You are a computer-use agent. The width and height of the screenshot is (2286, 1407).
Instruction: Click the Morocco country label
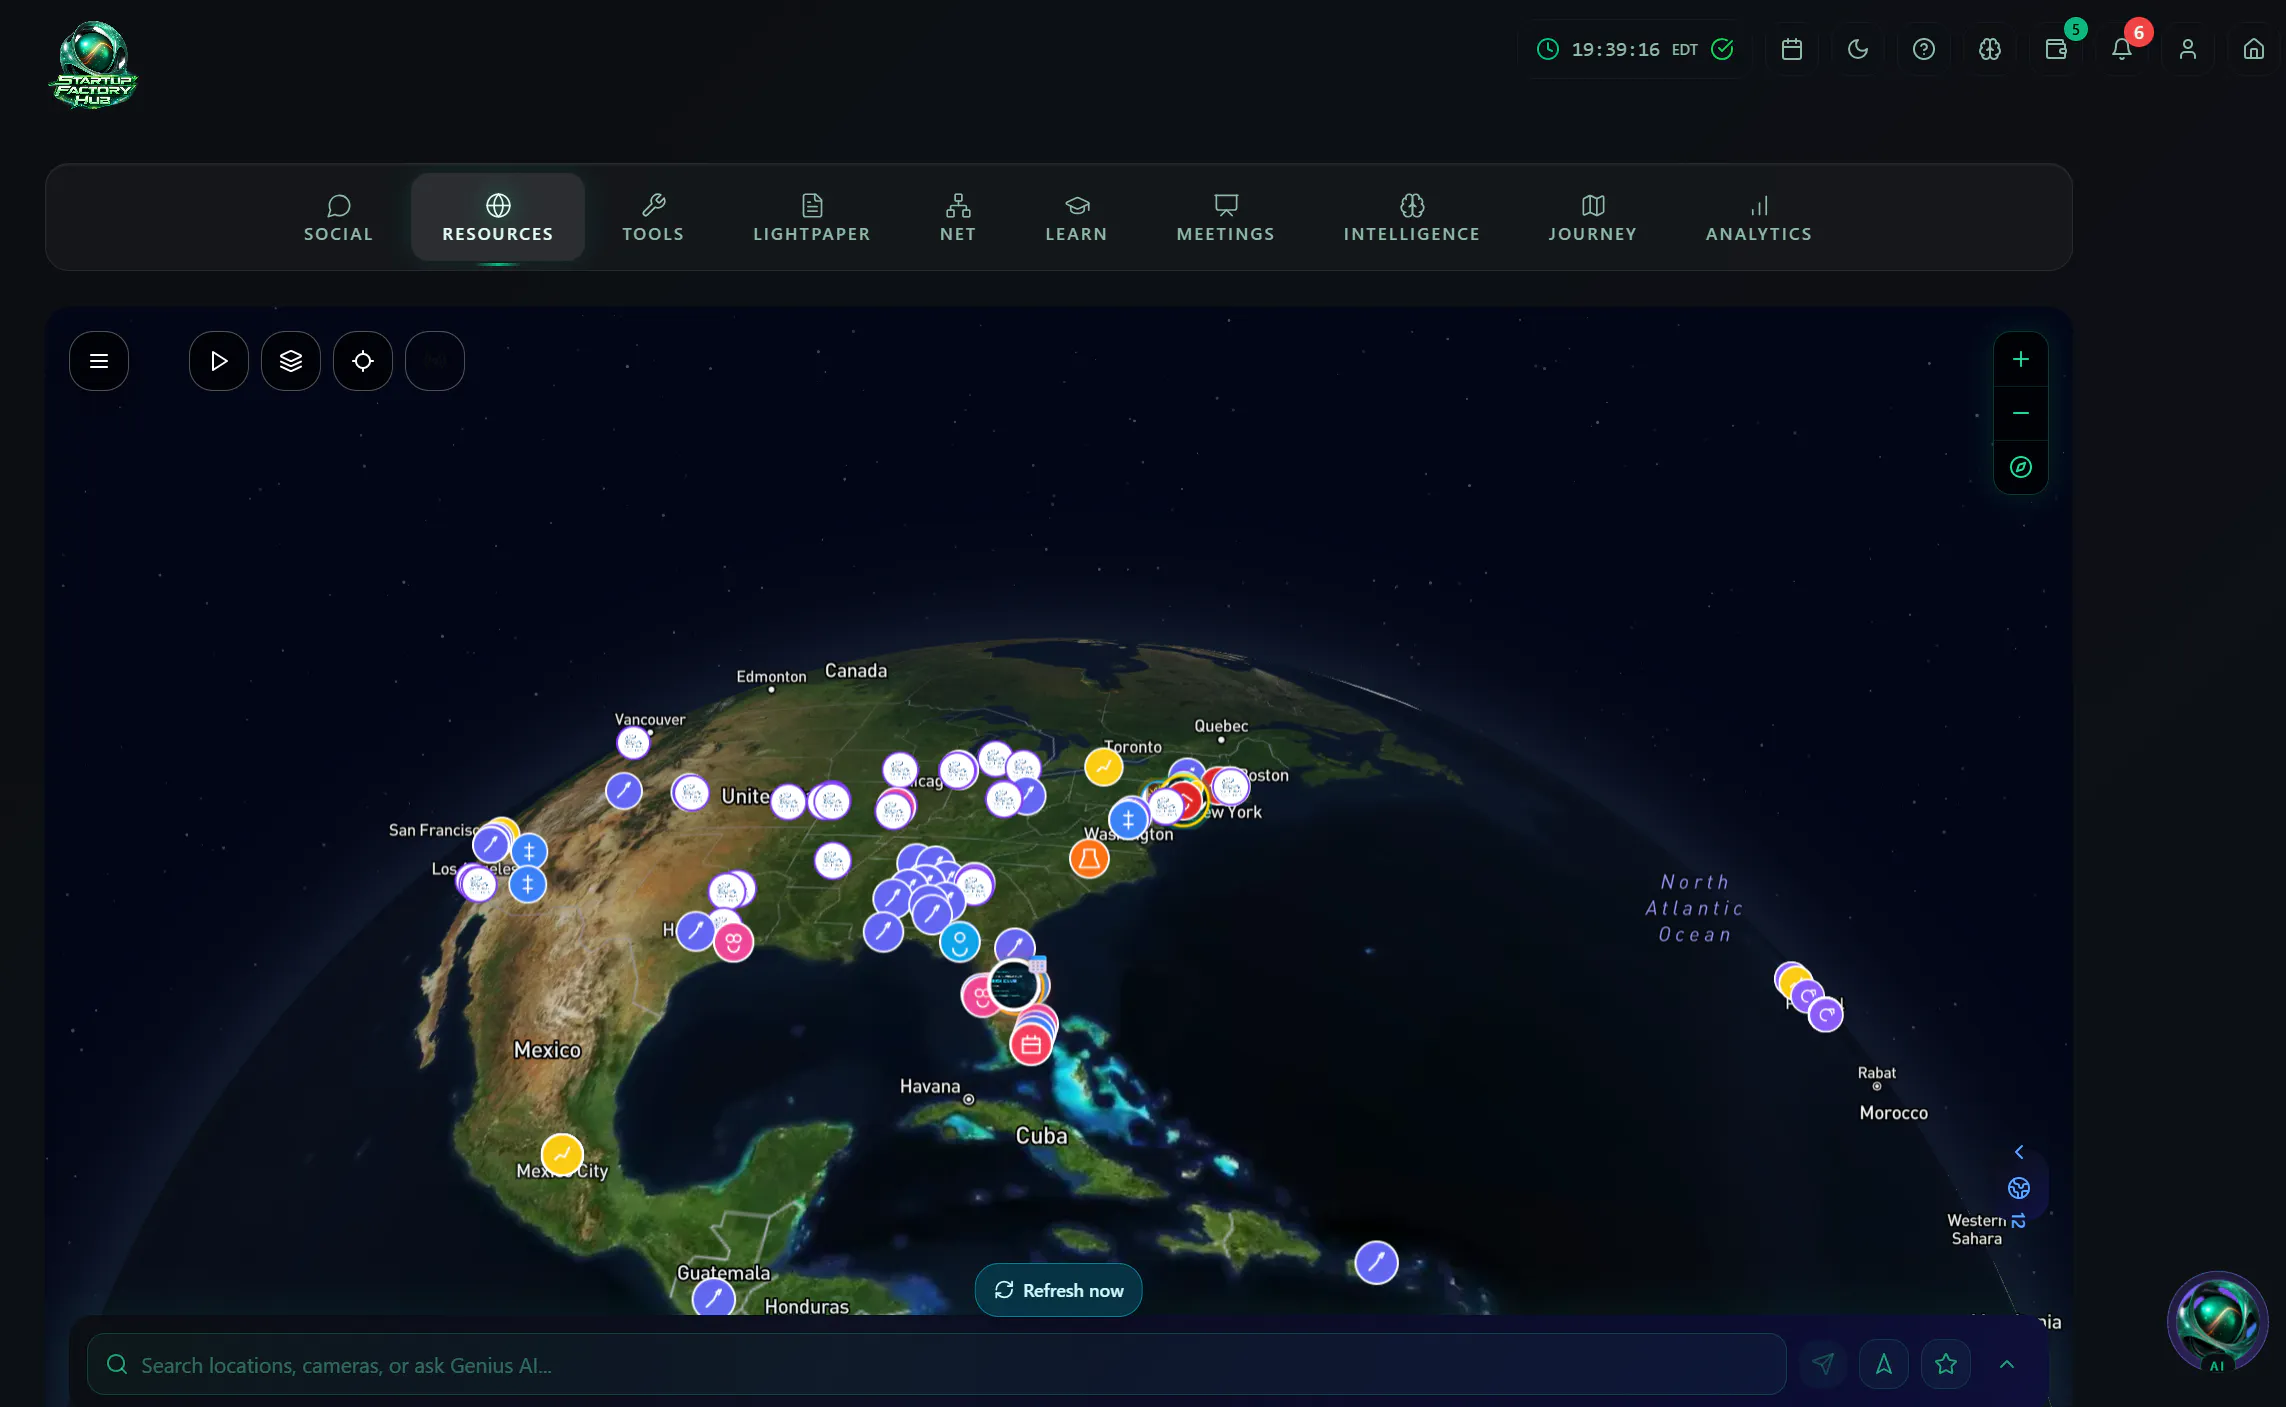coord(1893,1113)
